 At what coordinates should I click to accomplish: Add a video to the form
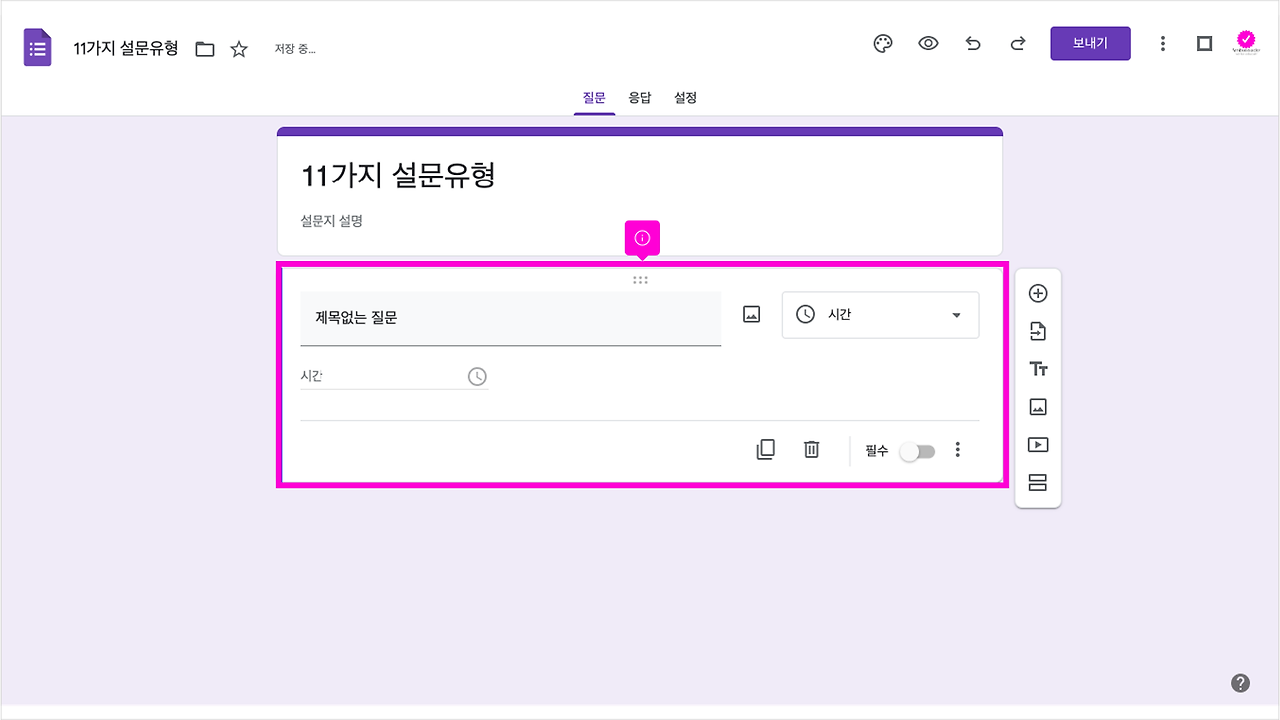point(1038,444)
